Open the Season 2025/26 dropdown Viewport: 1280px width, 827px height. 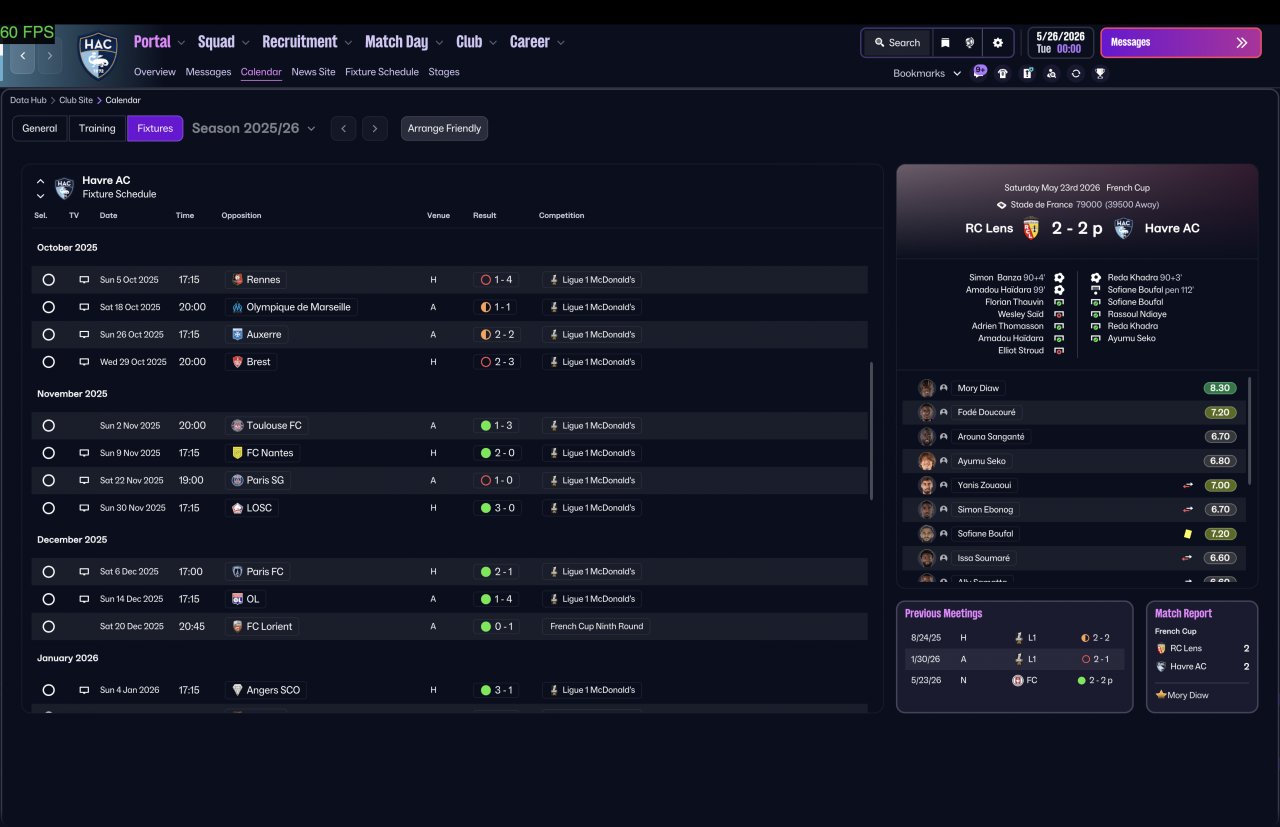pos(254,128)
